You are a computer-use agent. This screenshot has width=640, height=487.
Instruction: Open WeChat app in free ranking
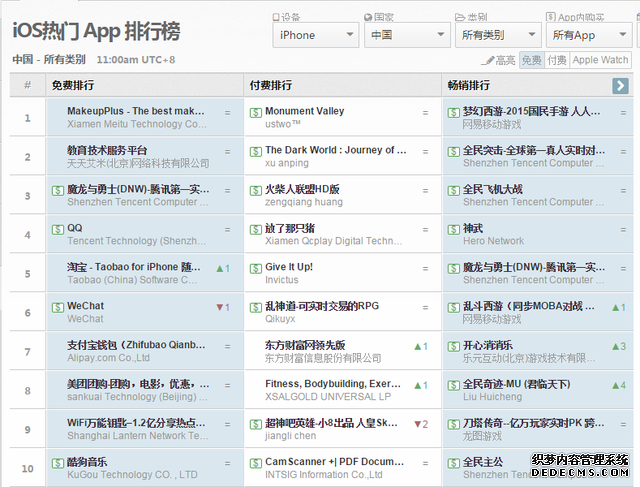[85, 306]
